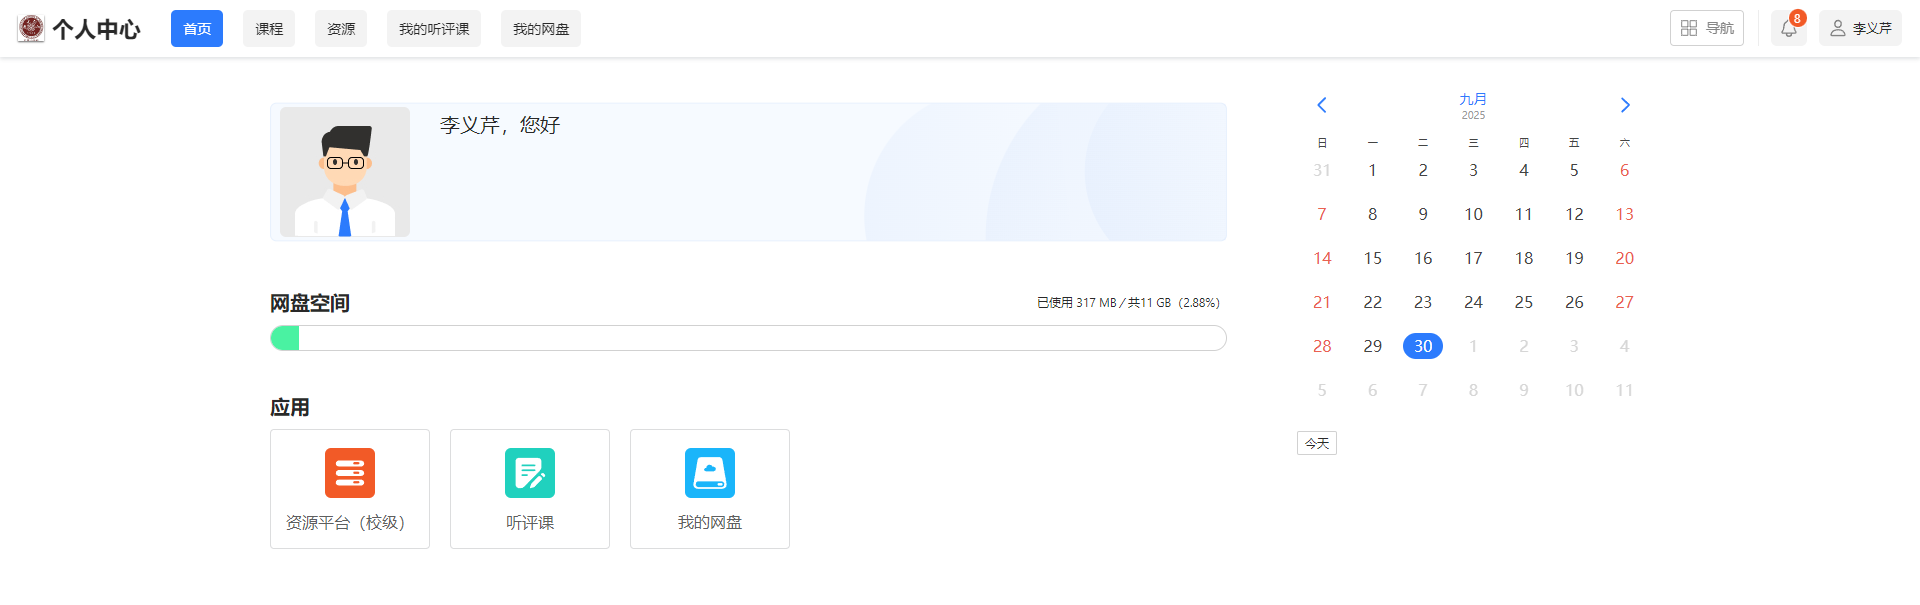Viewport: 1920px width, 605px height.
Task: Click the 今天 button under the calendar
Action: (1317, 443)
